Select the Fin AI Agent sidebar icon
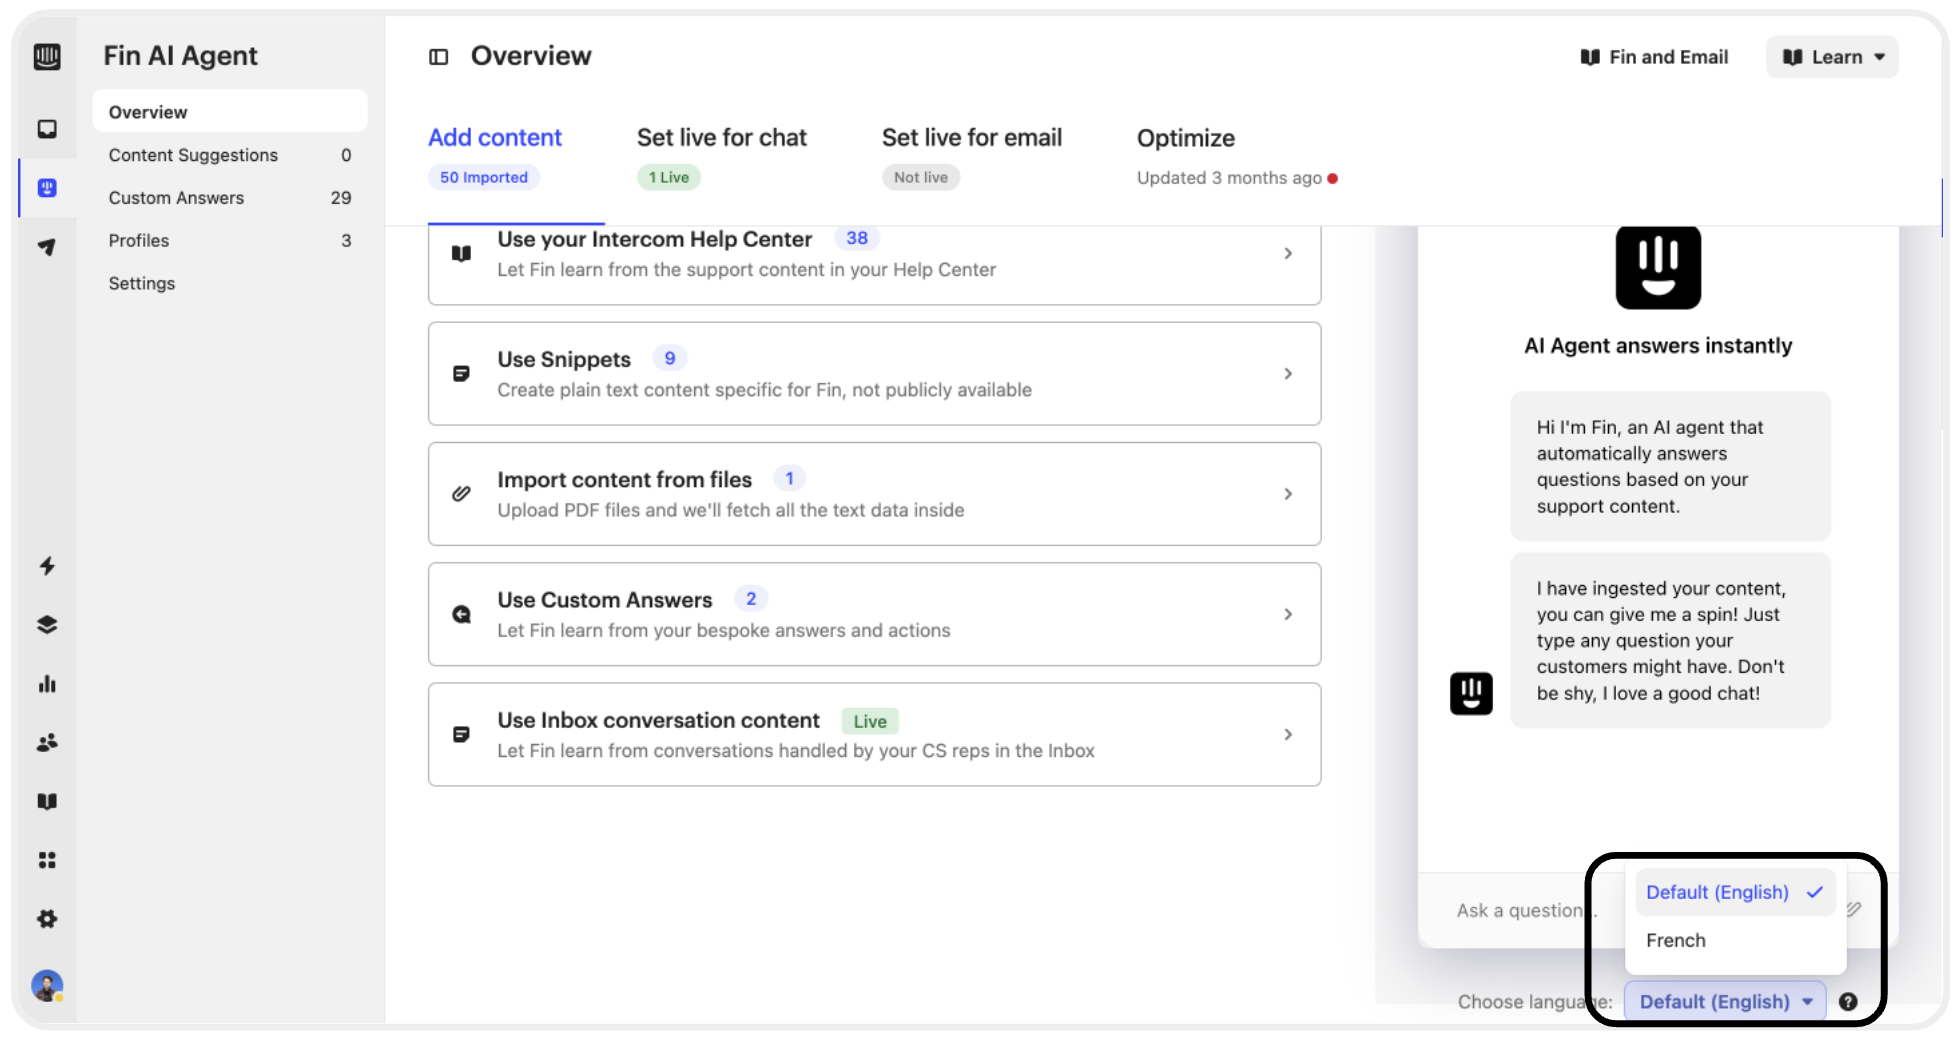Image resolution: width=1960 pixels, height=1042 pixels. point(47,188)
